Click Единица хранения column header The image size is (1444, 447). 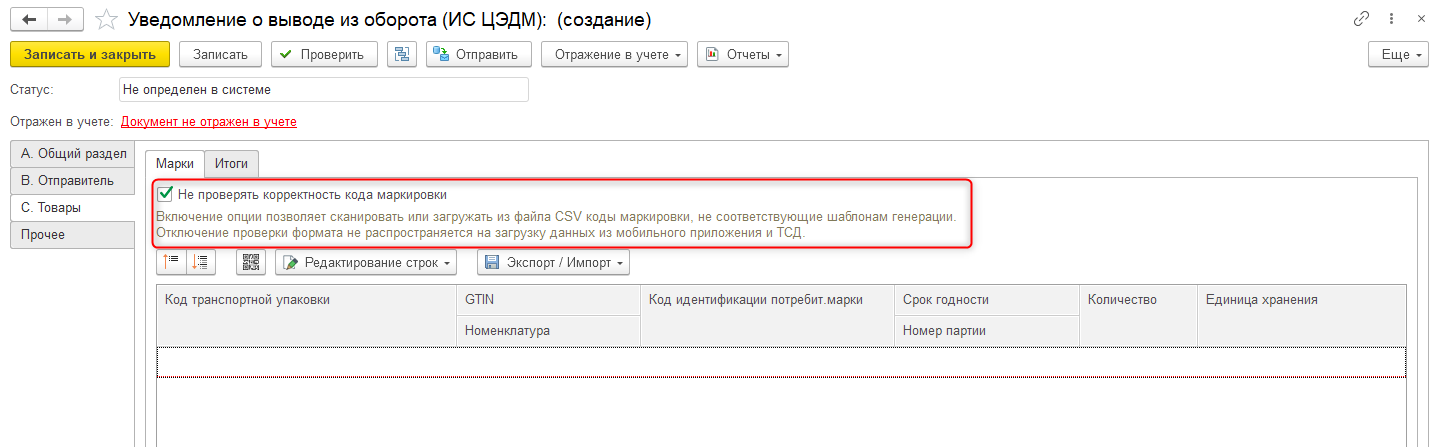[1301, 315]
